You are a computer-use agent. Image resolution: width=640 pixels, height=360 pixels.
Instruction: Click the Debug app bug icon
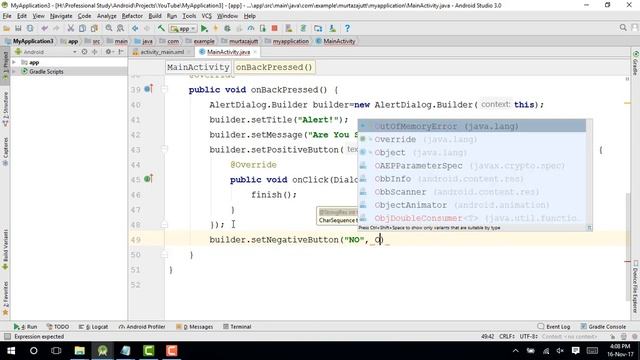coord(227,28)
